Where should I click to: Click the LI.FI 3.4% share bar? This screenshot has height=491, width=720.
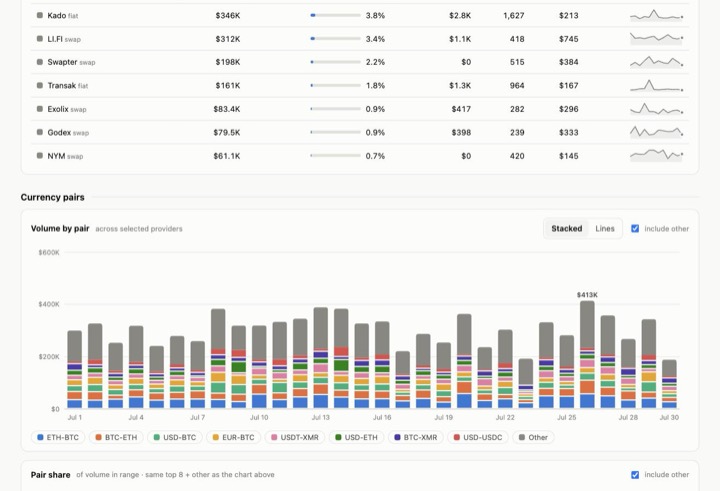tap(336, 39)
